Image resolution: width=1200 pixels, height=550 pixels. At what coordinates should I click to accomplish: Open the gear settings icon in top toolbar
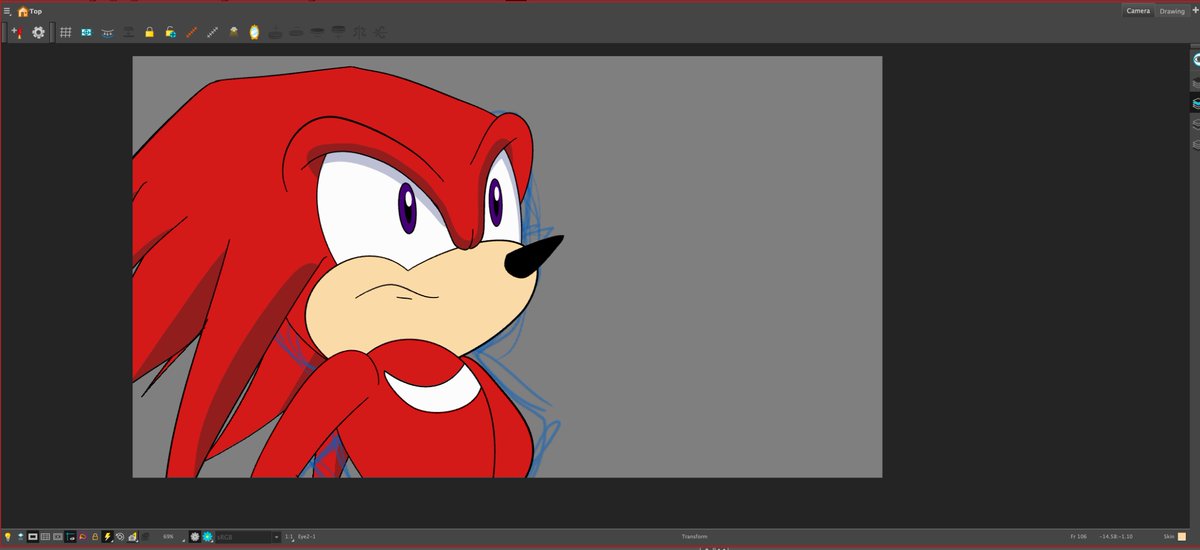click(x=38, y=32)
